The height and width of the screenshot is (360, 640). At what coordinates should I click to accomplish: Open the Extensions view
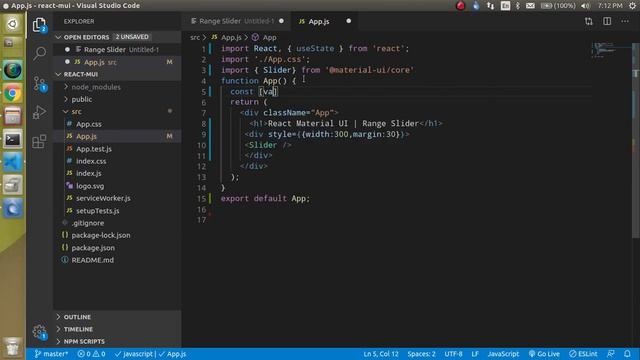coord(39,141)
